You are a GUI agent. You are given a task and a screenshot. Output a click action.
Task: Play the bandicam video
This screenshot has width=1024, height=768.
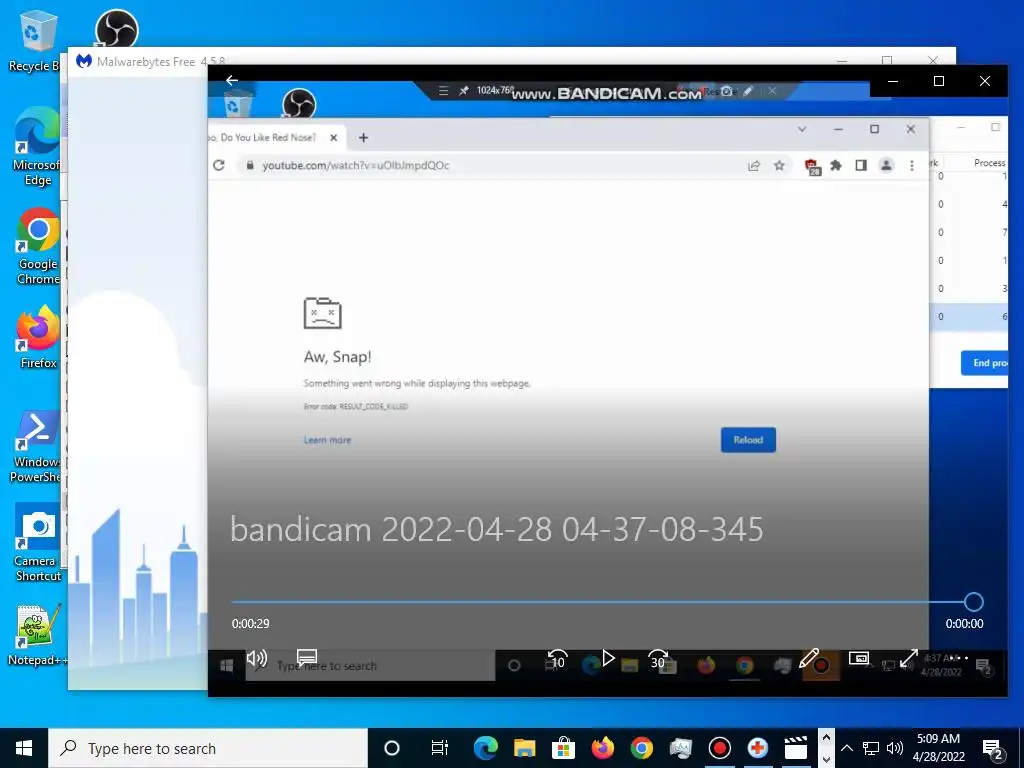(x=608, y=658)
